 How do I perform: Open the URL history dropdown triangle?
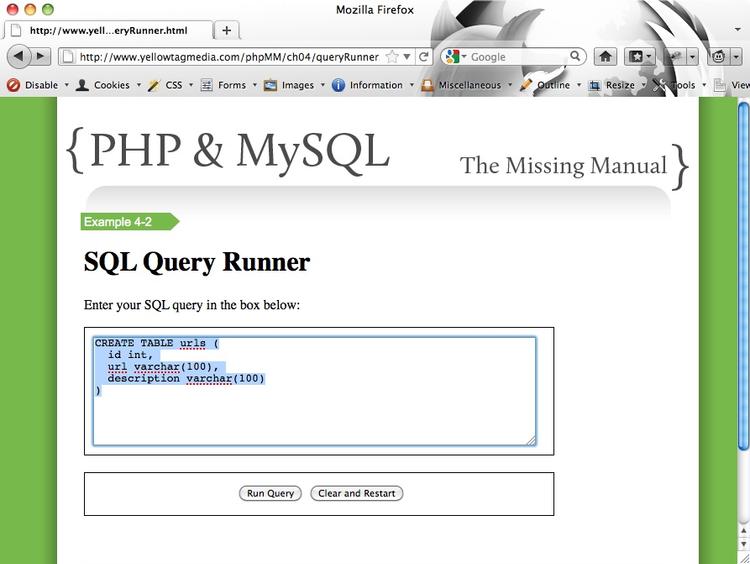tap(407, 57)
